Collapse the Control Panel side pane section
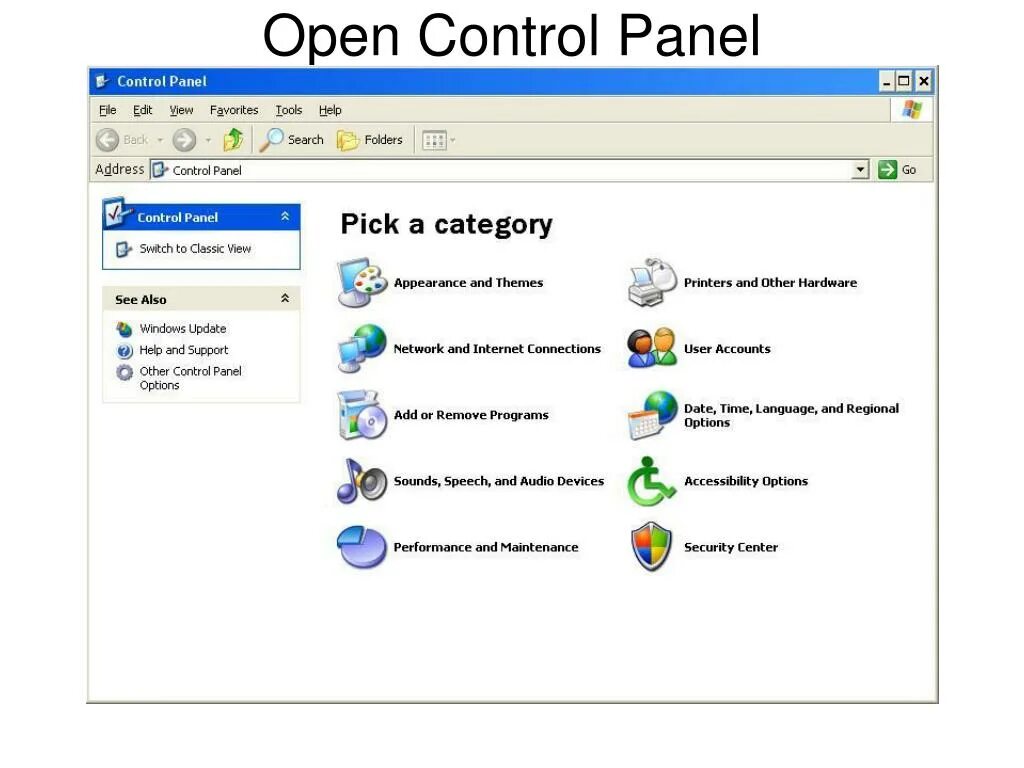 285,216
